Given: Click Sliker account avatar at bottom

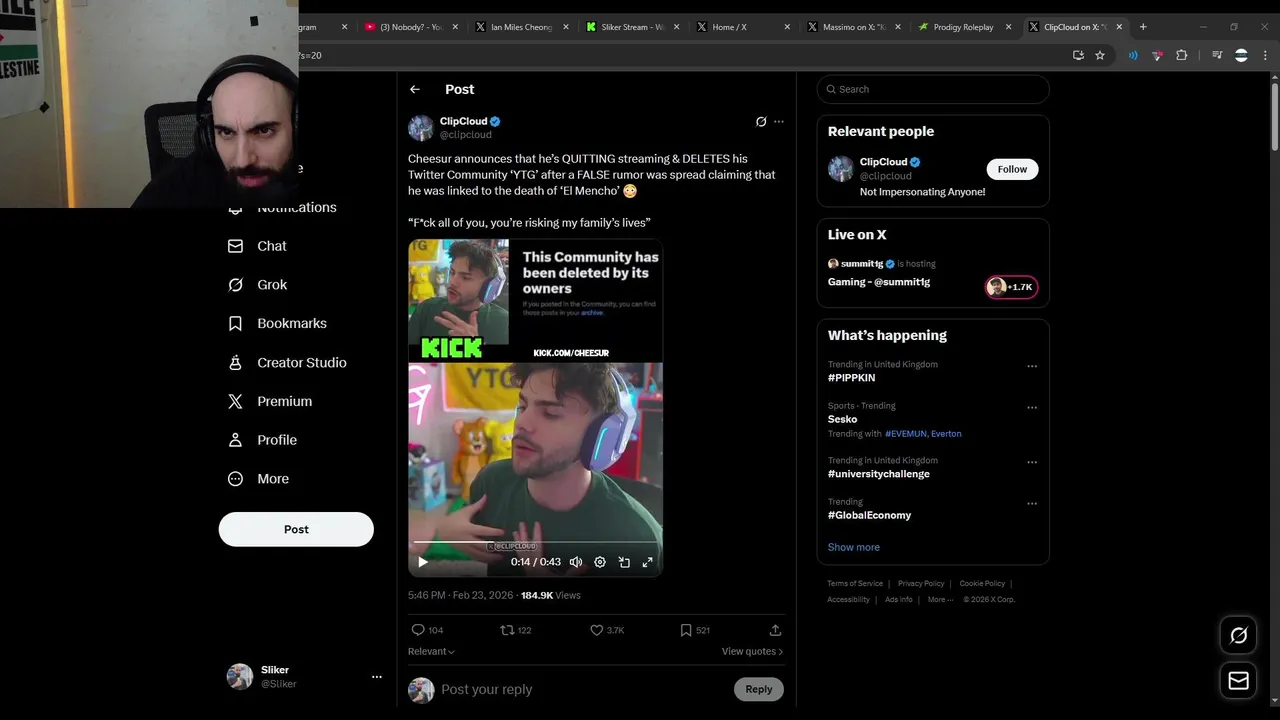Looking at the screenshot, I should [240, 677].
